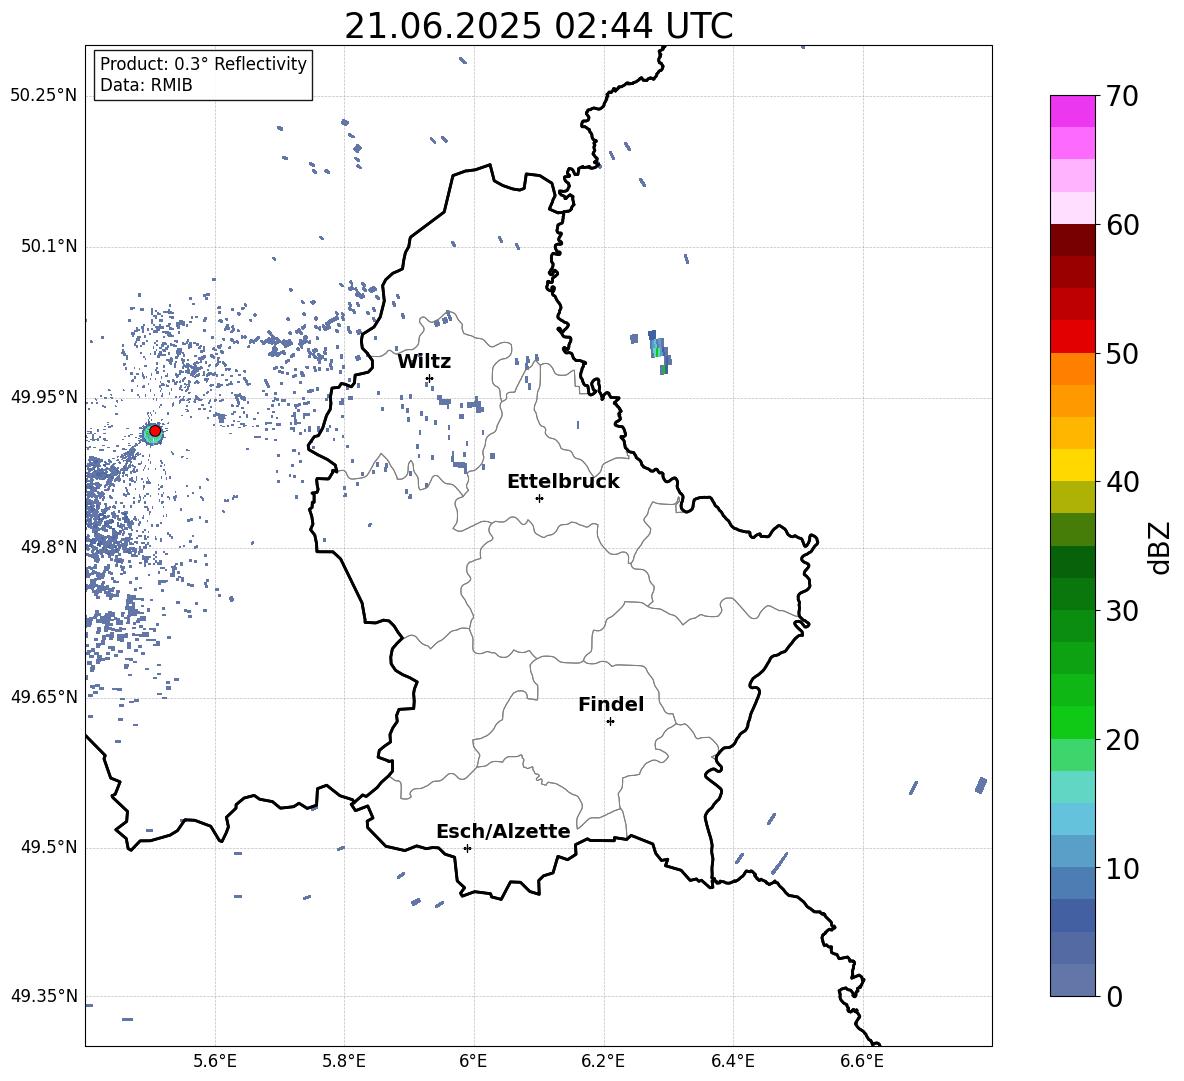Click the Esch/Alzette location cross marker
Image resolution: width=1184 pixels, height=1081 pixels.
pos(467,848)
